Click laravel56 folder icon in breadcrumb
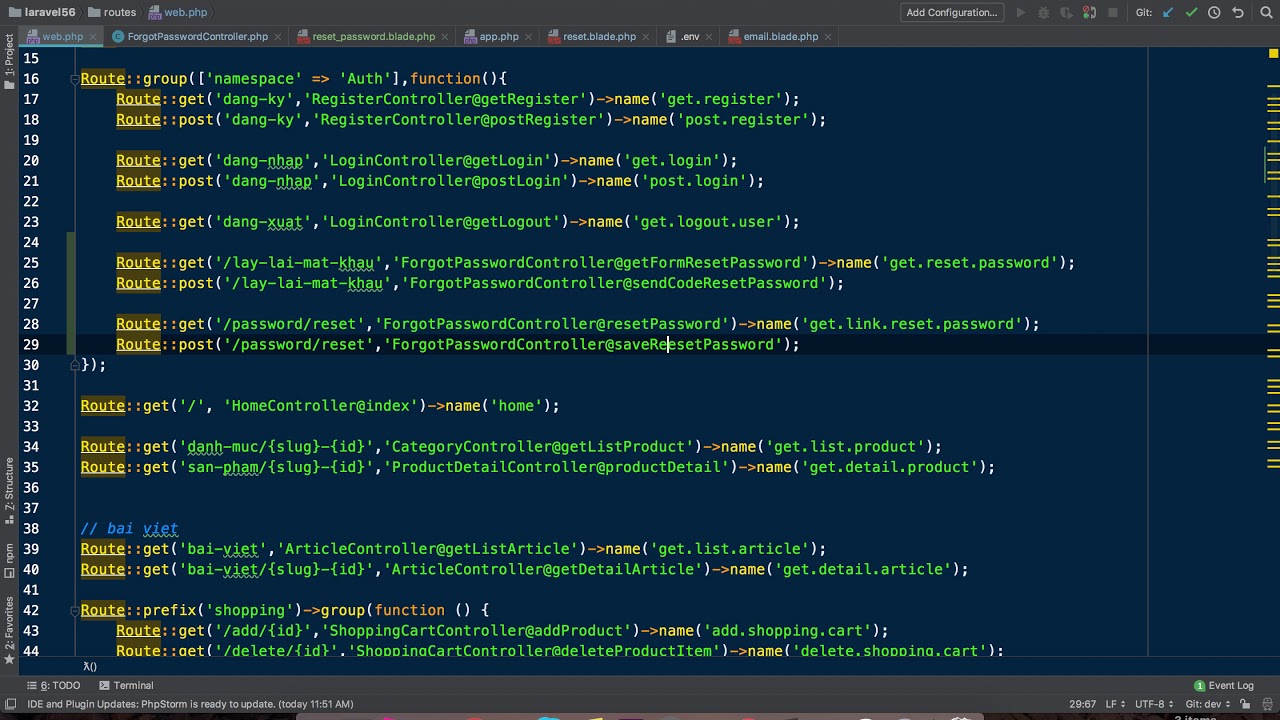1280x720 pixels. click(14, 13)
